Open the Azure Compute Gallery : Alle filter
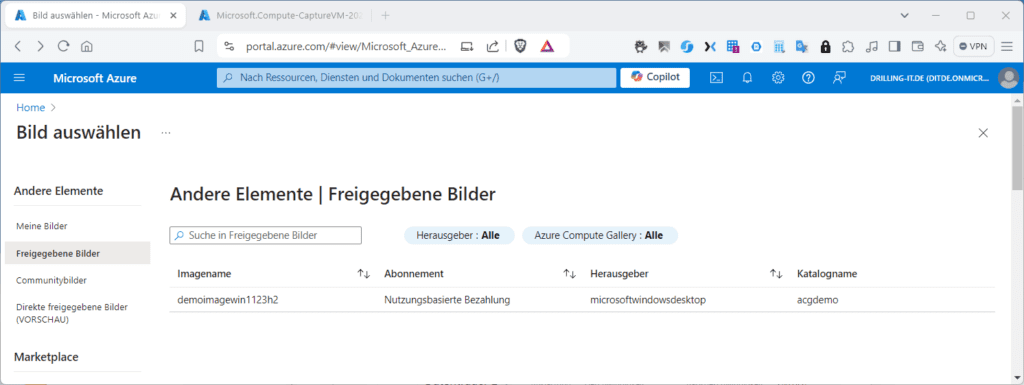Image resolution: width=1024 pixels, height=385 pixels. pyautogui.click(x=600, y=236)
